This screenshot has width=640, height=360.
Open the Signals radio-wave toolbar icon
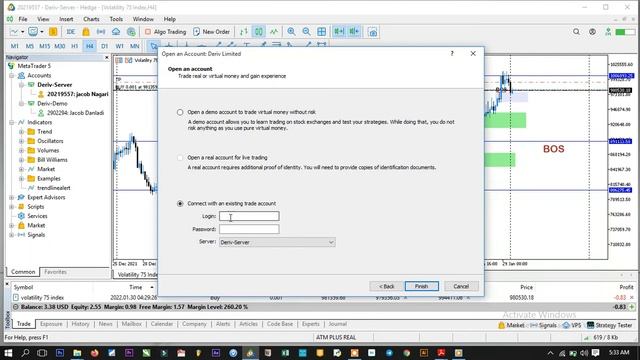pyautogui.click(x=101, y=31)
